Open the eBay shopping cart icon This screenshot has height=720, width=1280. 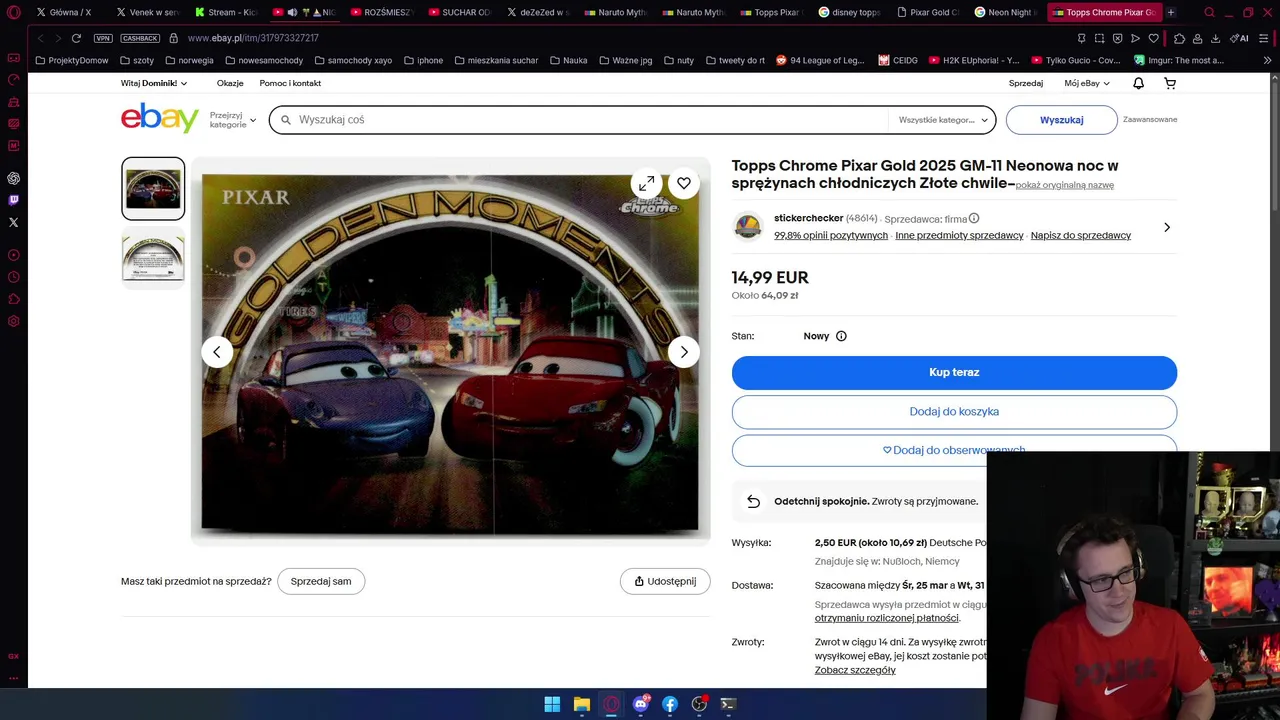[x=1170, y=83]
